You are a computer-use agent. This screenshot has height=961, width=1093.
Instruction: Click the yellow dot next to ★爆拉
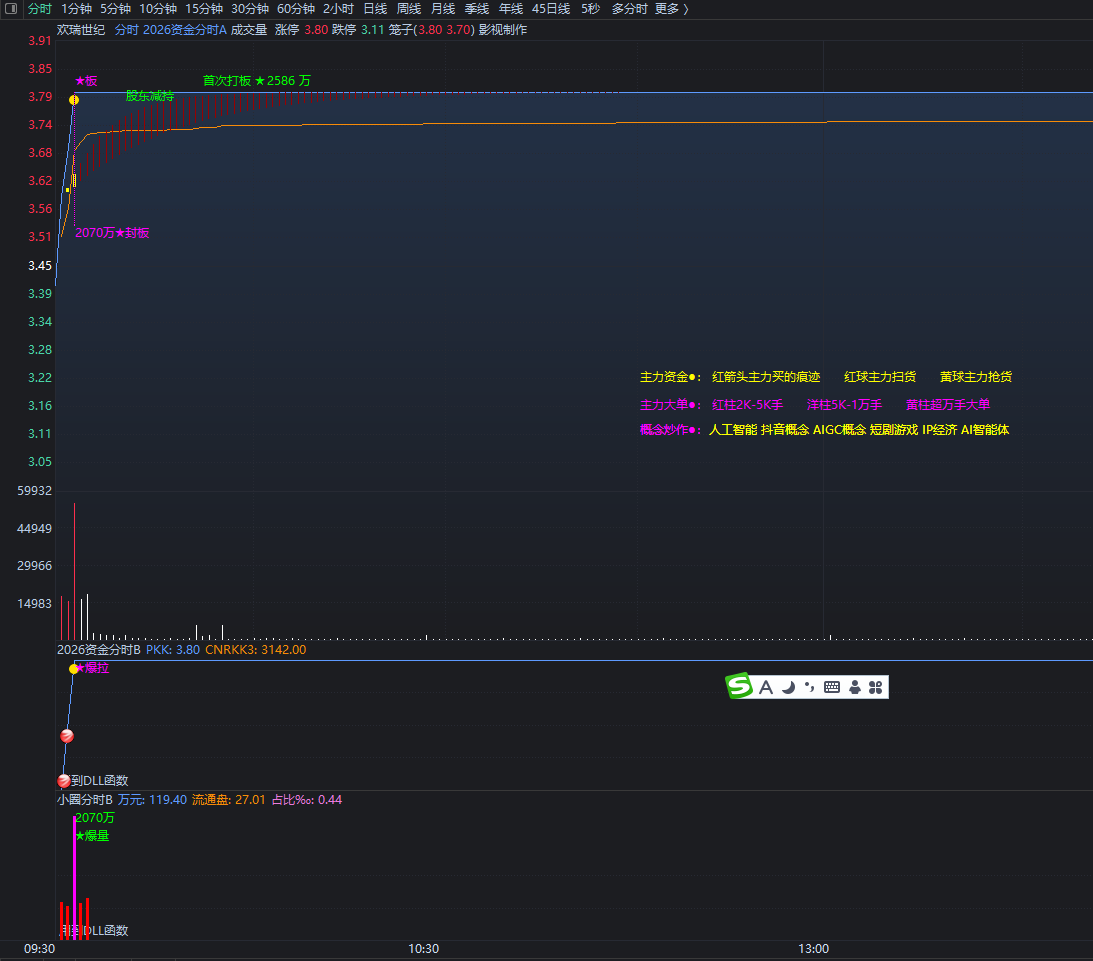click(73, 669)
